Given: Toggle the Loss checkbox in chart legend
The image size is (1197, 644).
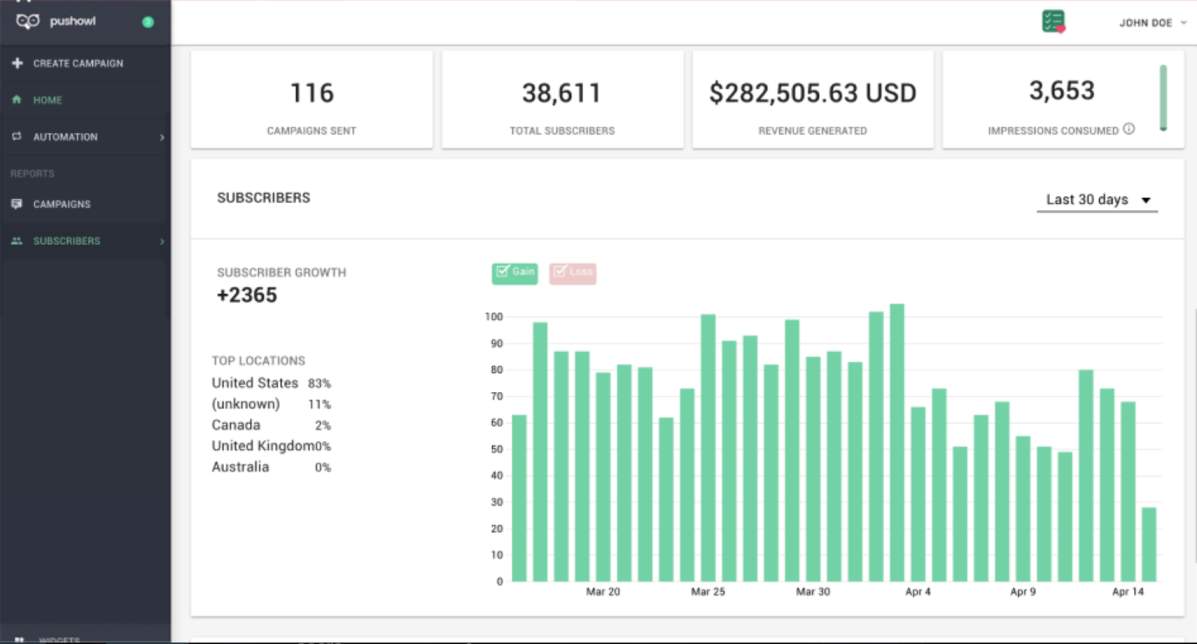Looking at the screenshot, I should 561,272.
